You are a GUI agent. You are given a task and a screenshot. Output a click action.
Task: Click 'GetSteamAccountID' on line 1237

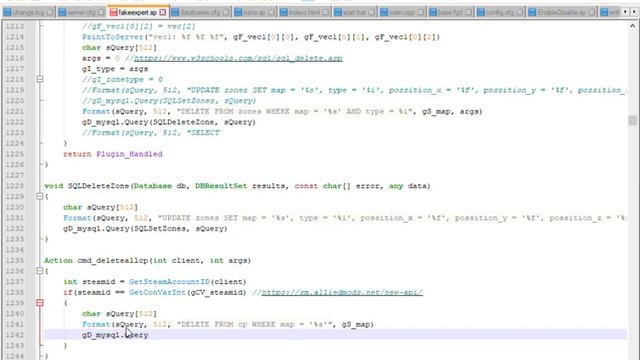tap(169, 282)
